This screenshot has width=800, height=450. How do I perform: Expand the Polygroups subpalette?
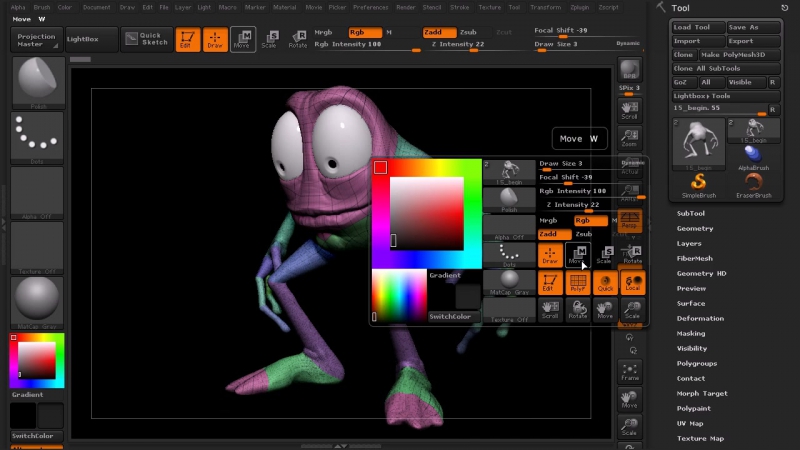(x=697, y=363)
